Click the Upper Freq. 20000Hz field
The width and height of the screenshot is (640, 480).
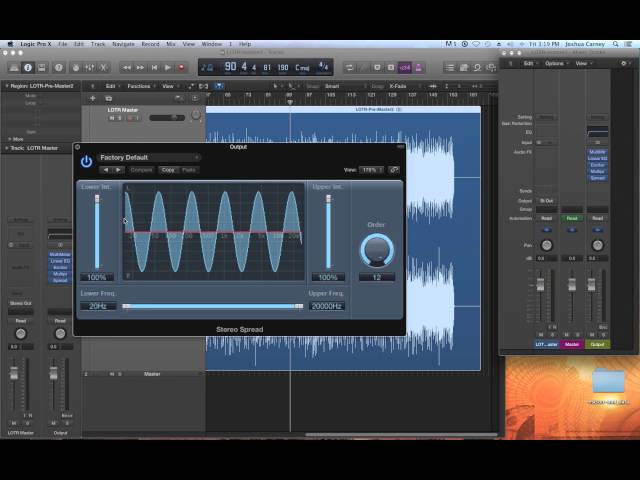327,306
